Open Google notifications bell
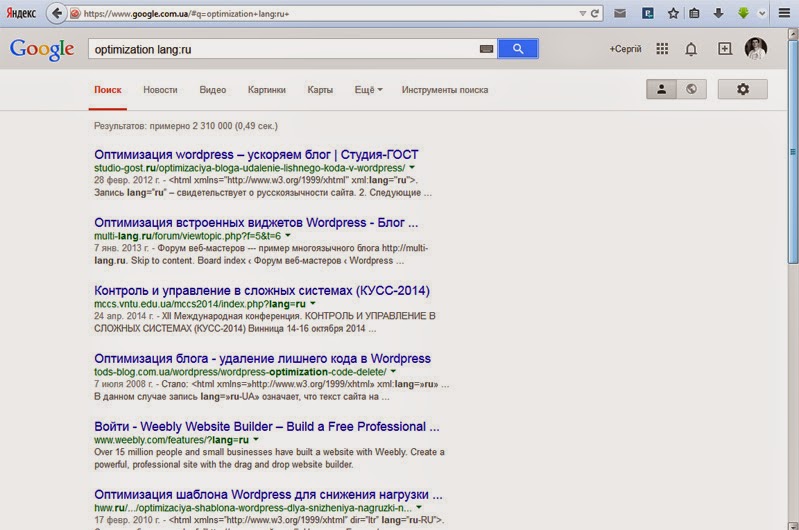799x530 pixels. tap(691, 49)
